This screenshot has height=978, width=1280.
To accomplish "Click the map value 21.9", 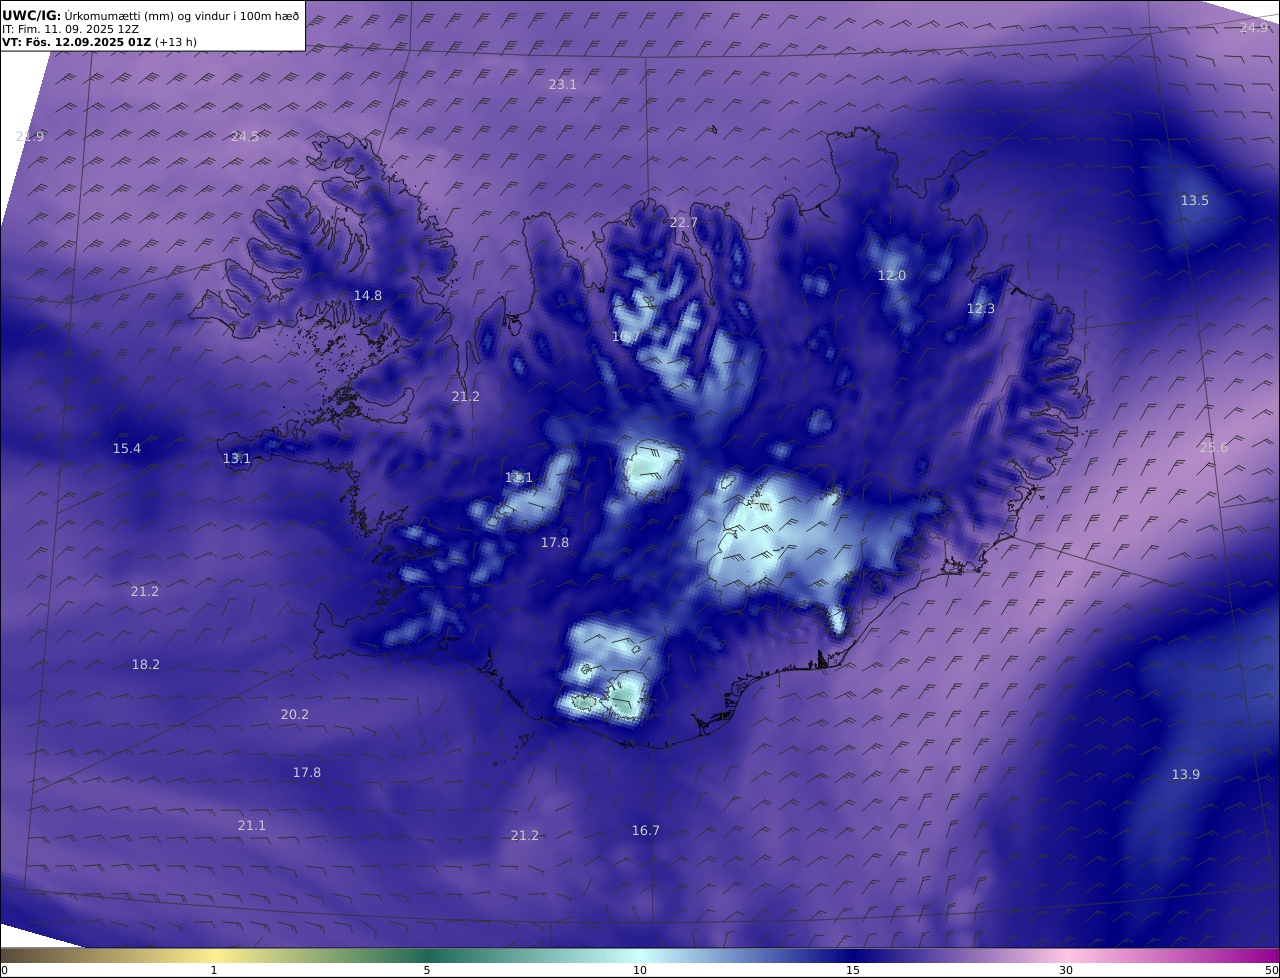I will coord(30,136).
